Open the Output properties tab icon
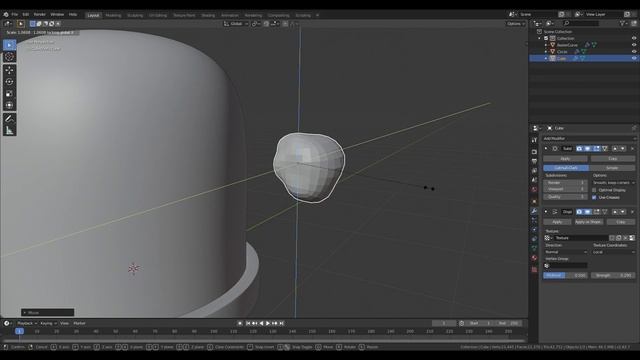 534,161
